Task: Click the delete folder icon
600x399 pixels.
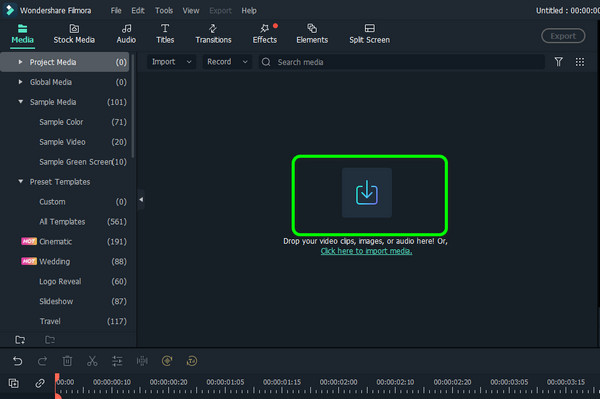Action: click(50, 340)
